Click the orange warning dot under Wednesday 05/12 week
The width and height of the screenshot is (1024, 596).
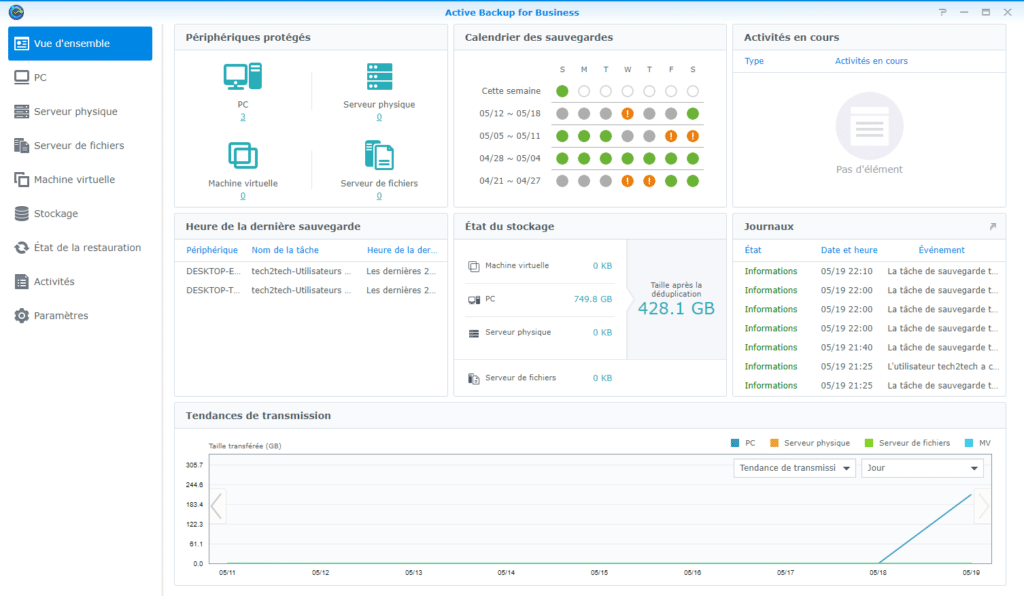tap(627, 114)
